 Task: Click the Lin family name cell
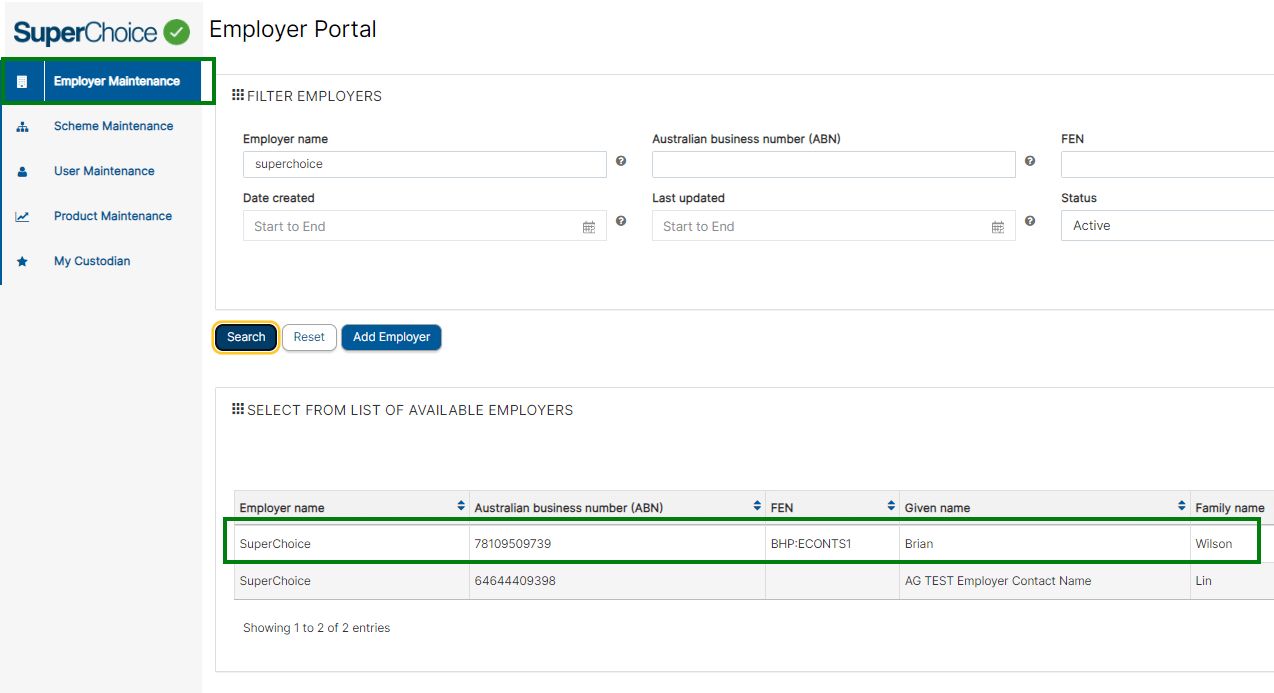(x=1232, y=581)
